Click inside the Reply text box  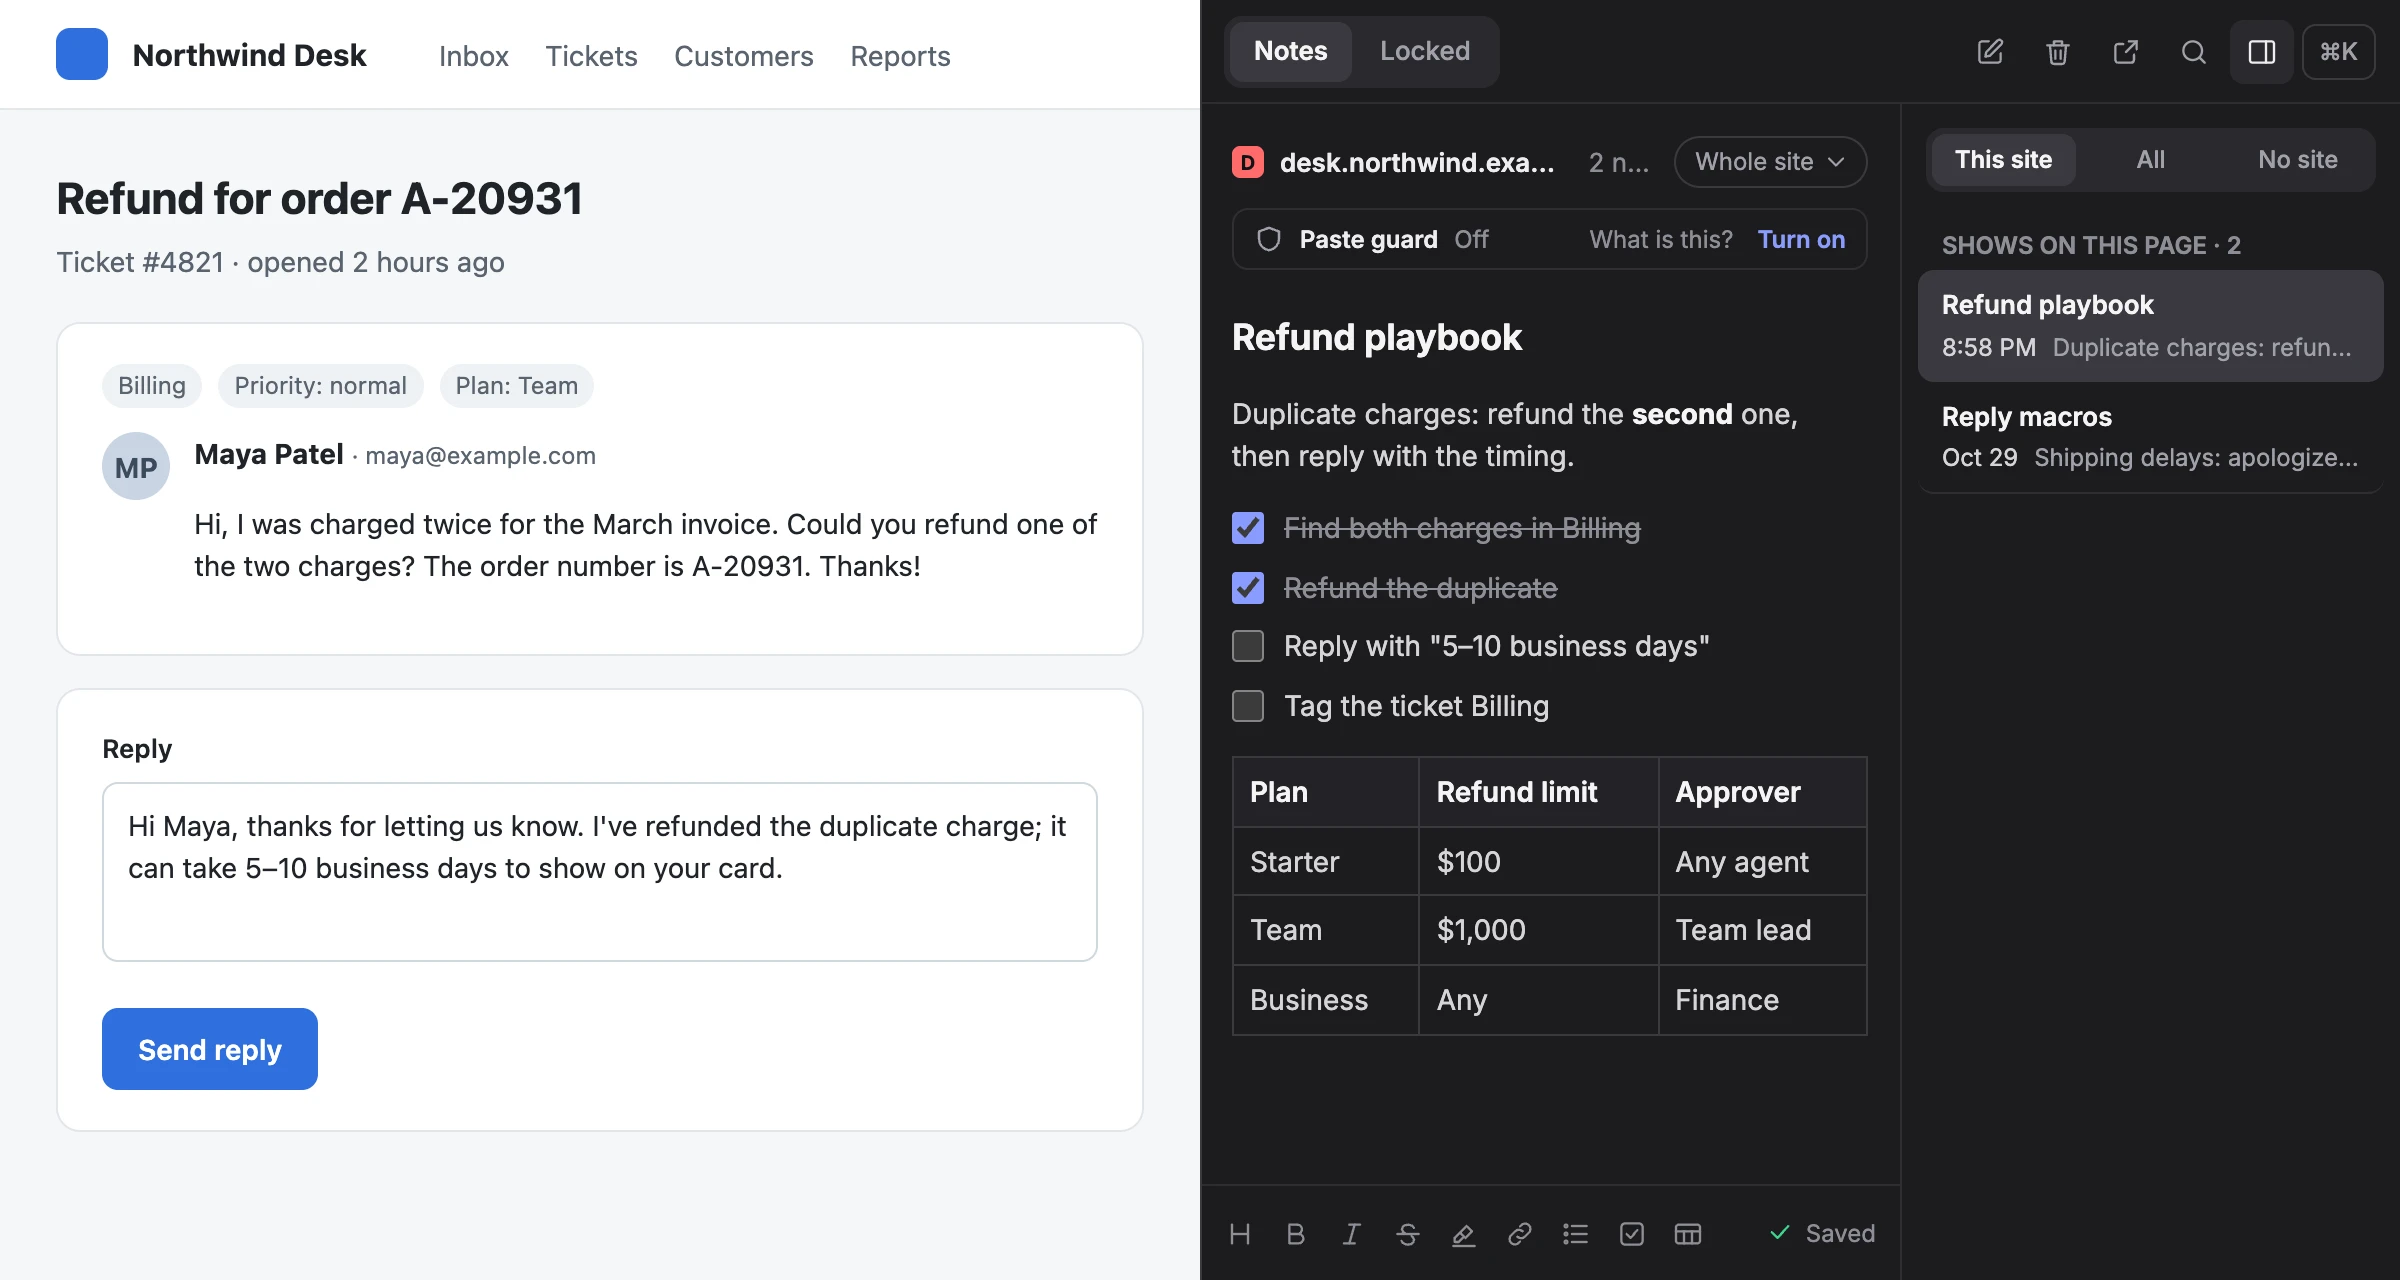pos(600,872)
